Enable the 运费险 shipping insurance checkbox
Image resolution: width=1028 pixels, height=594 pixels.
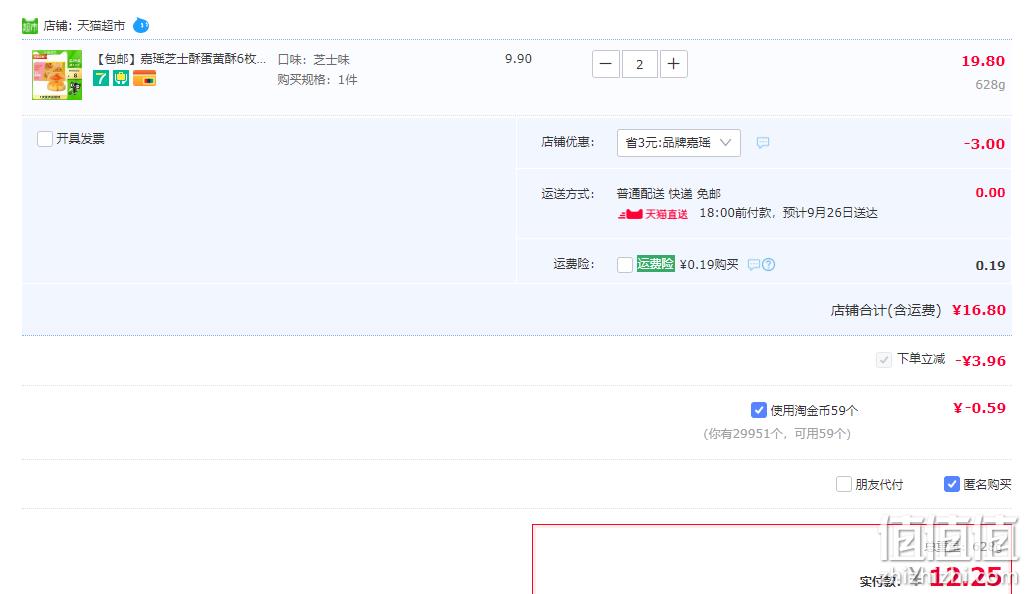point(625,264)
